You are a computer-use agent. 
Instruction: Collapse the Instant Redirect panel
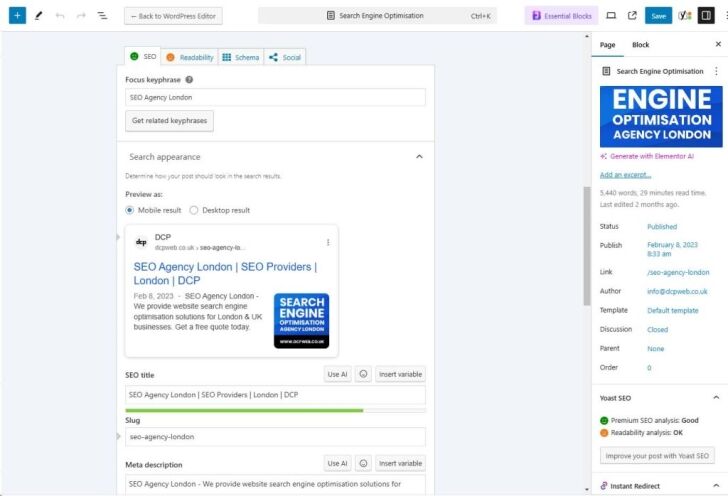[716, 485]
